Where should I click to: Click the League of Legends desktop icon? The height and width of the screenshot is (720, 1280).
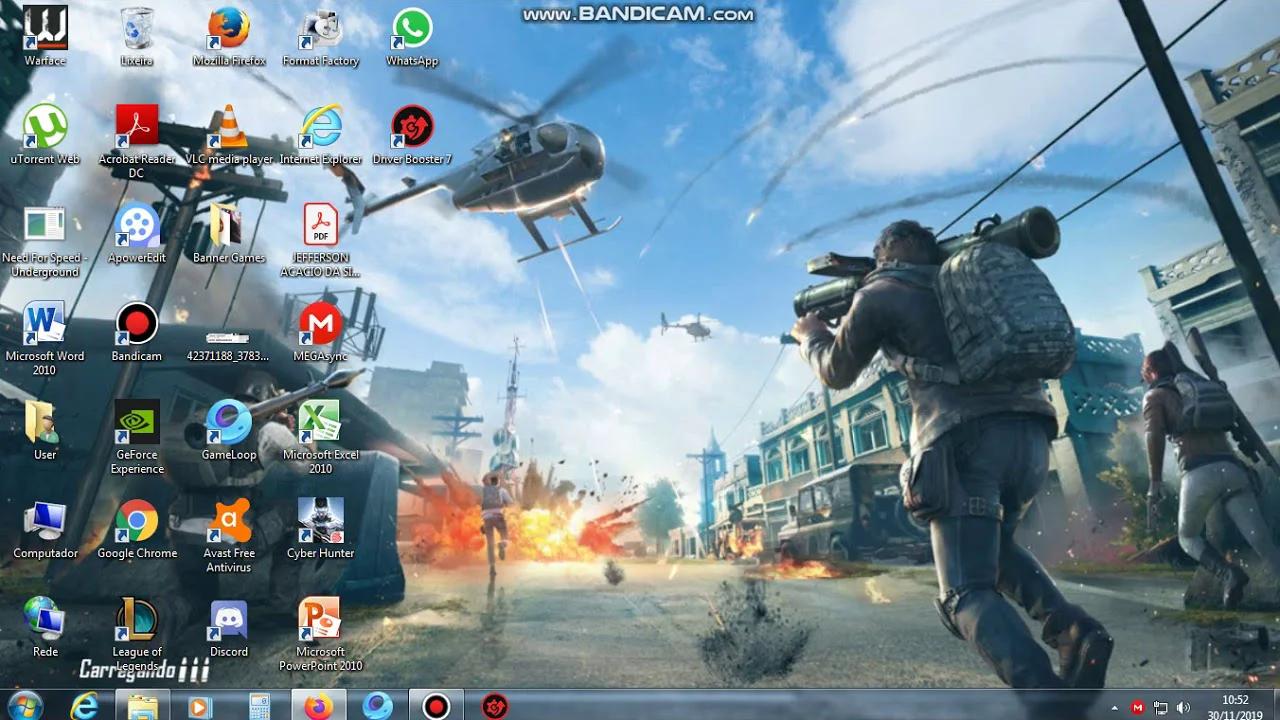137,620
